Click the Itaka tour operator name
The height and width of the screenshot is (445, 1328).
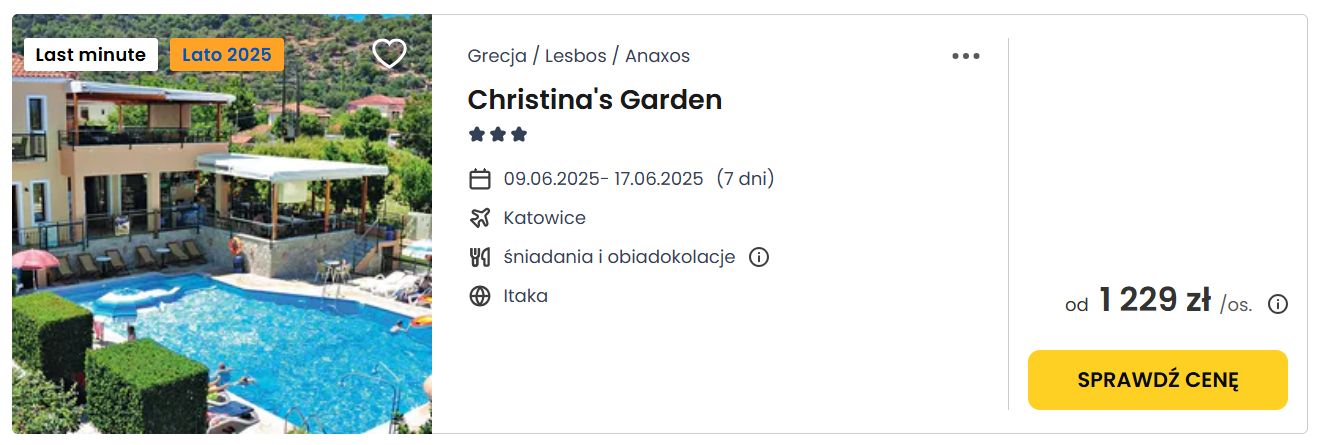pos(526,296)
